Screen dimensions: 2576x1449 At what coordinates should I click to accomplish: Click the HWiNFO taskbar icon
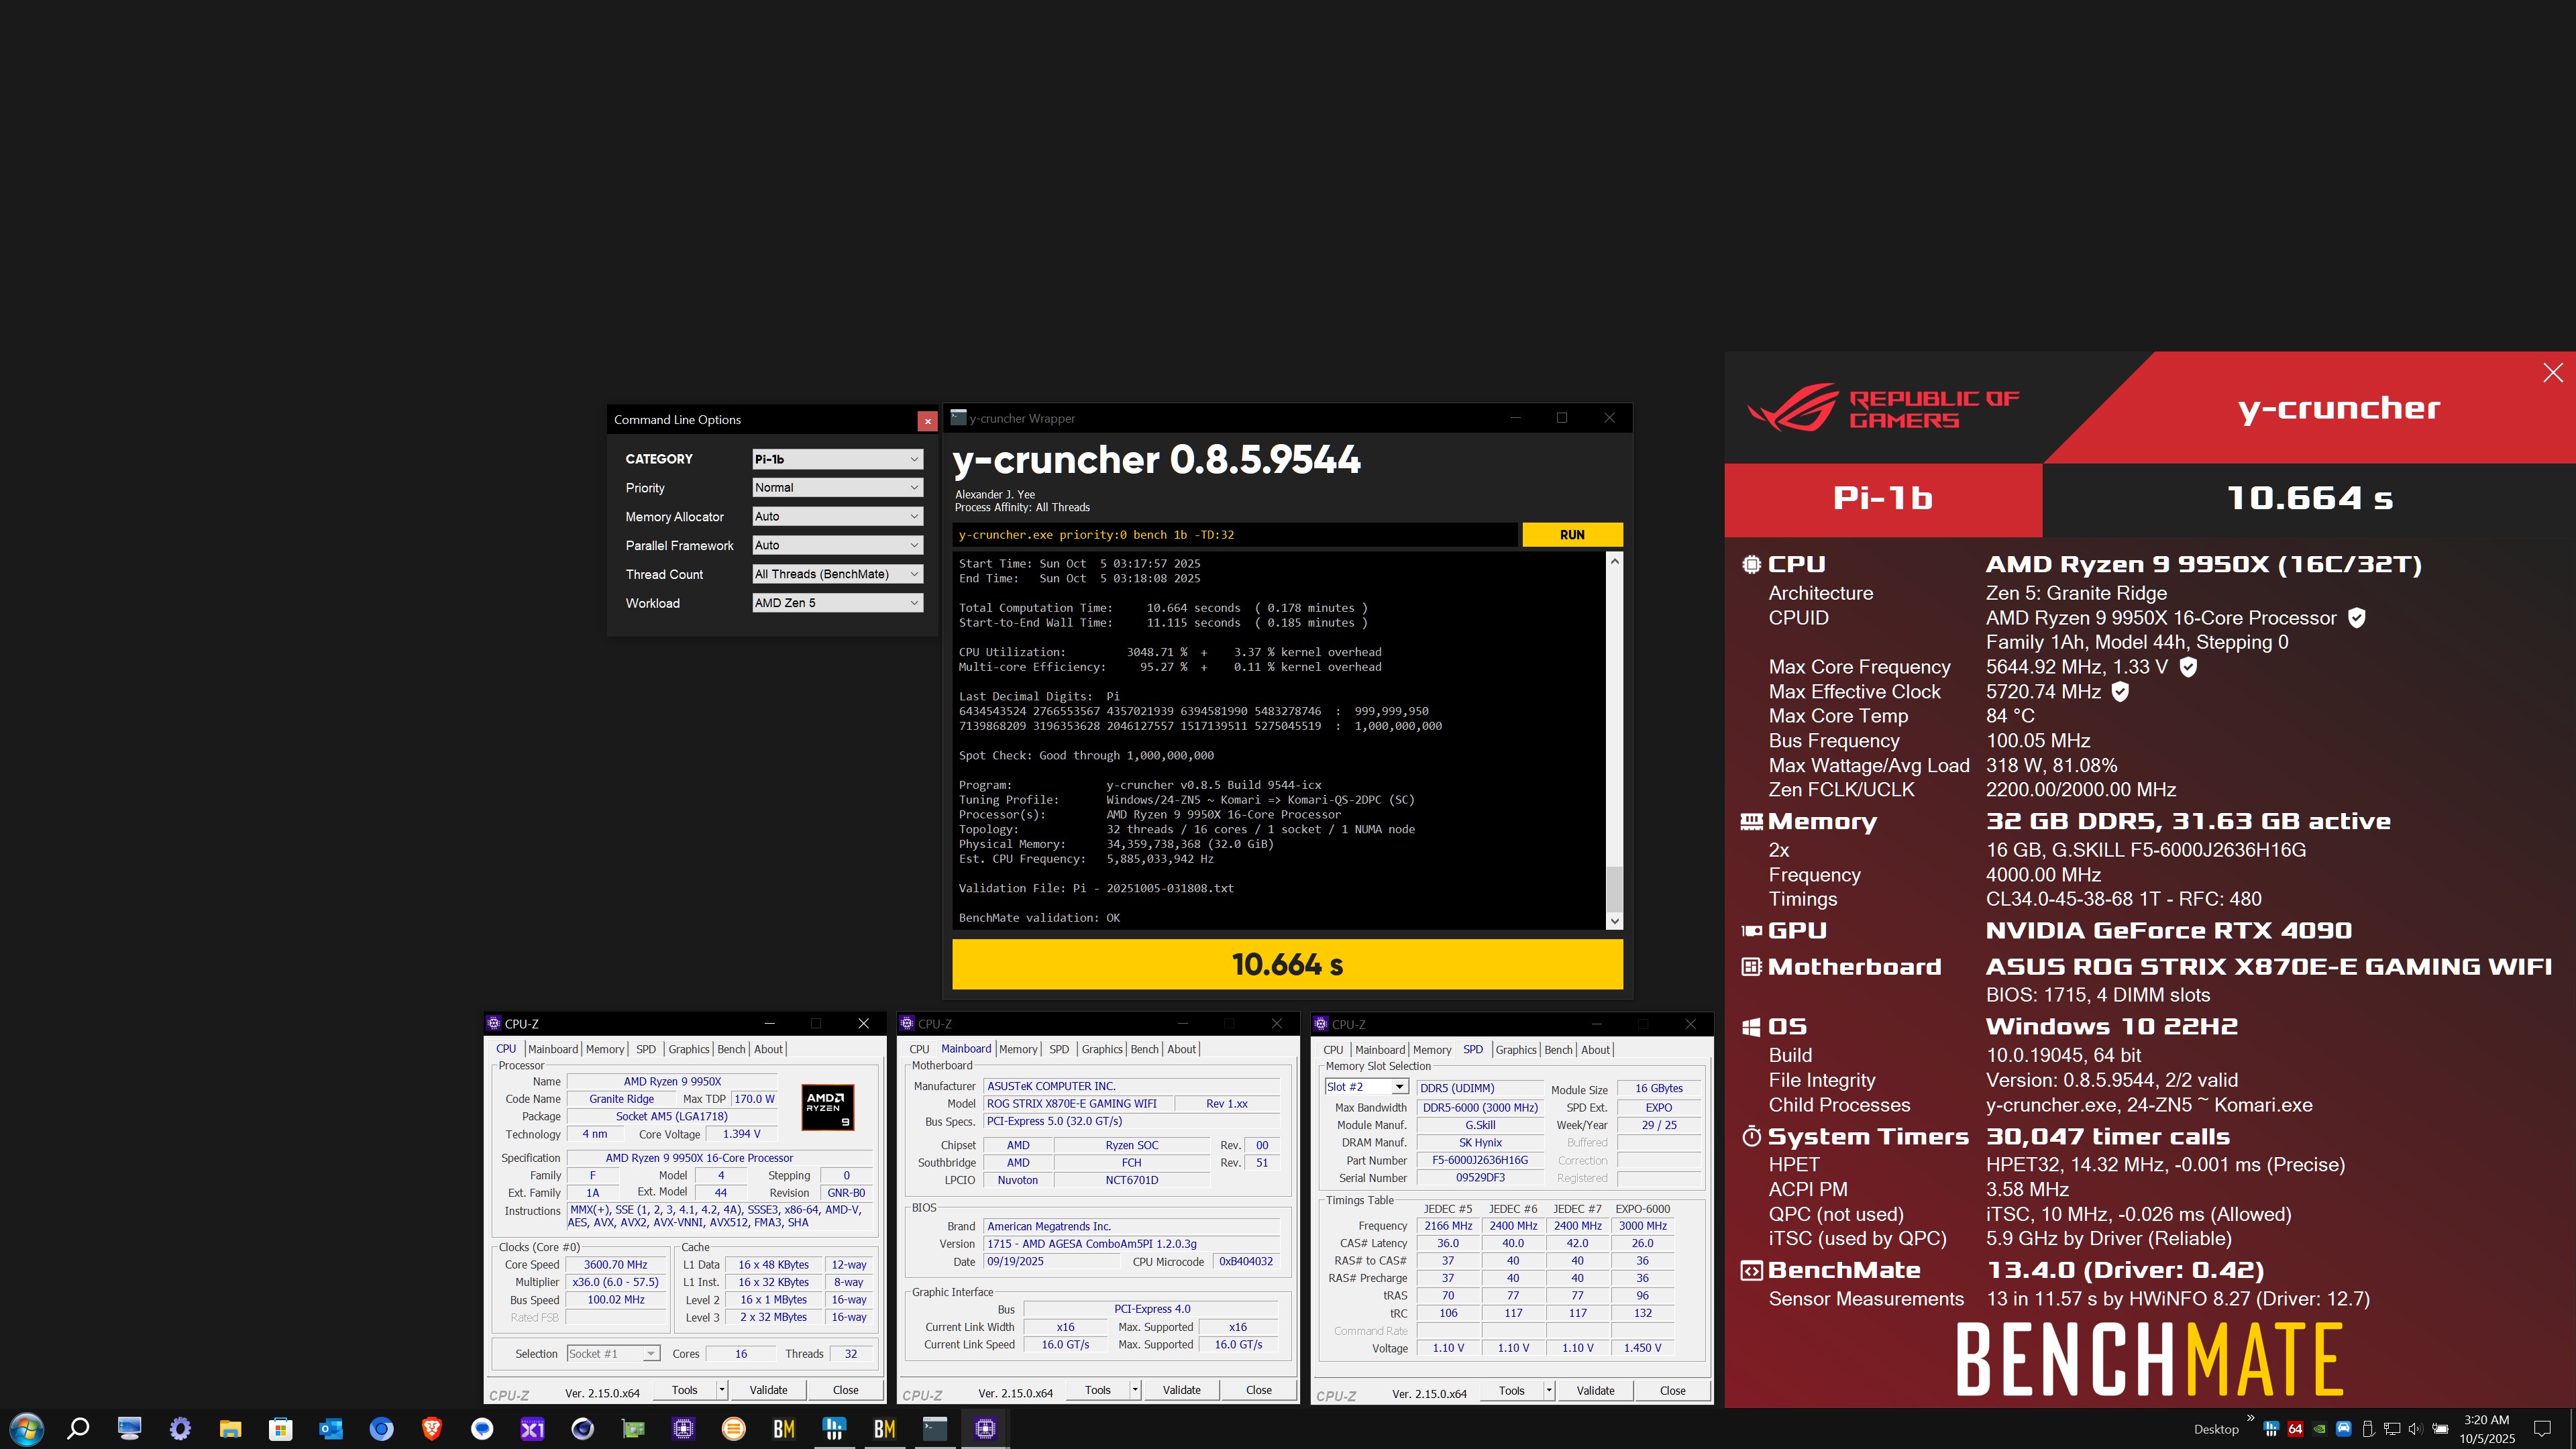click(x=834, y=1428)
